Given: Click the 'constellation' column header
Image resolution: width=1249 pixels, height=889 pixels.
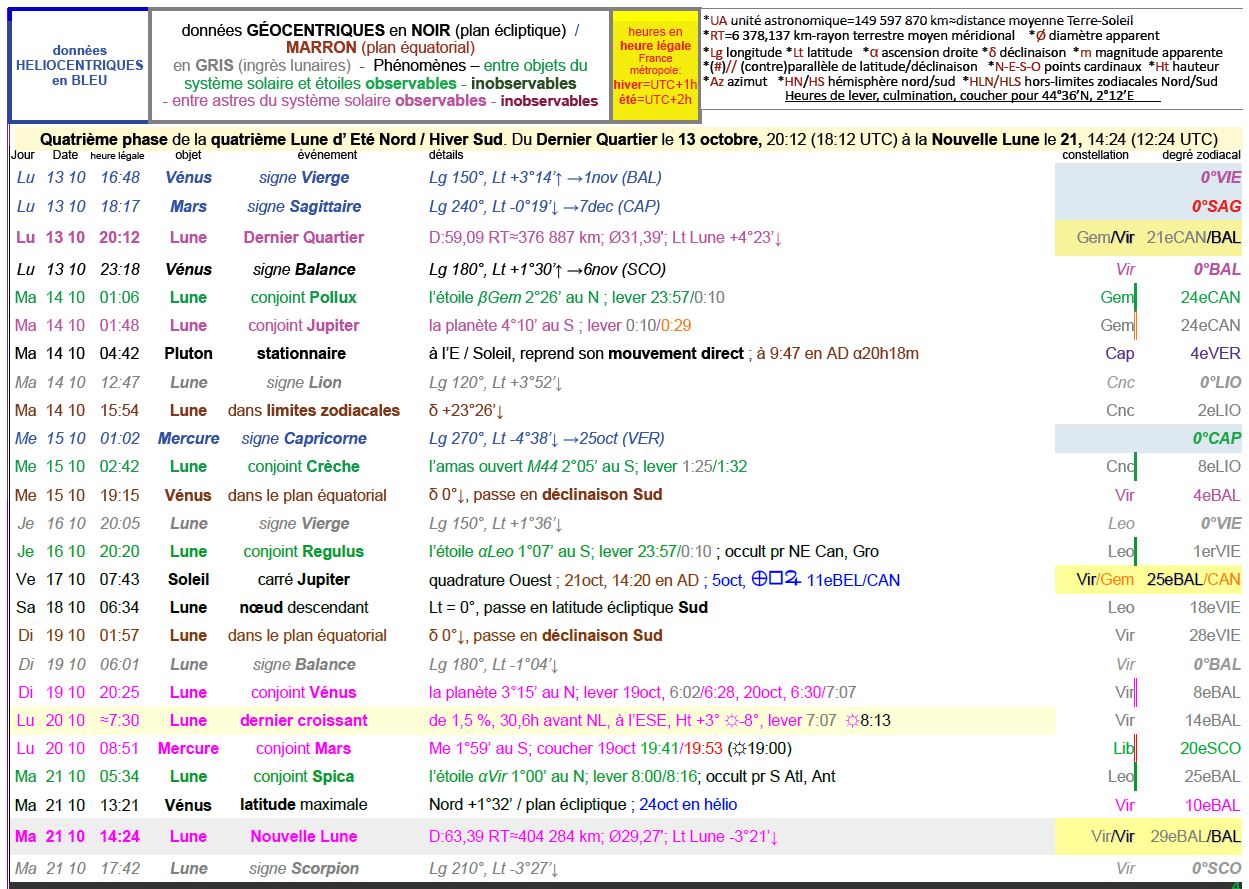Looking at the screenshot, I should click(x=1095, y=155).
